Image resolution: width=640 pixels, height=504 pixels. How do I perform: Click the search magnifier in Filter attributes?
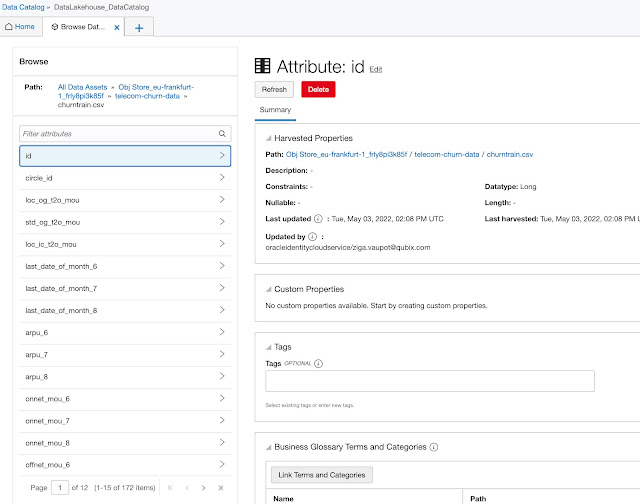[222, 133]
